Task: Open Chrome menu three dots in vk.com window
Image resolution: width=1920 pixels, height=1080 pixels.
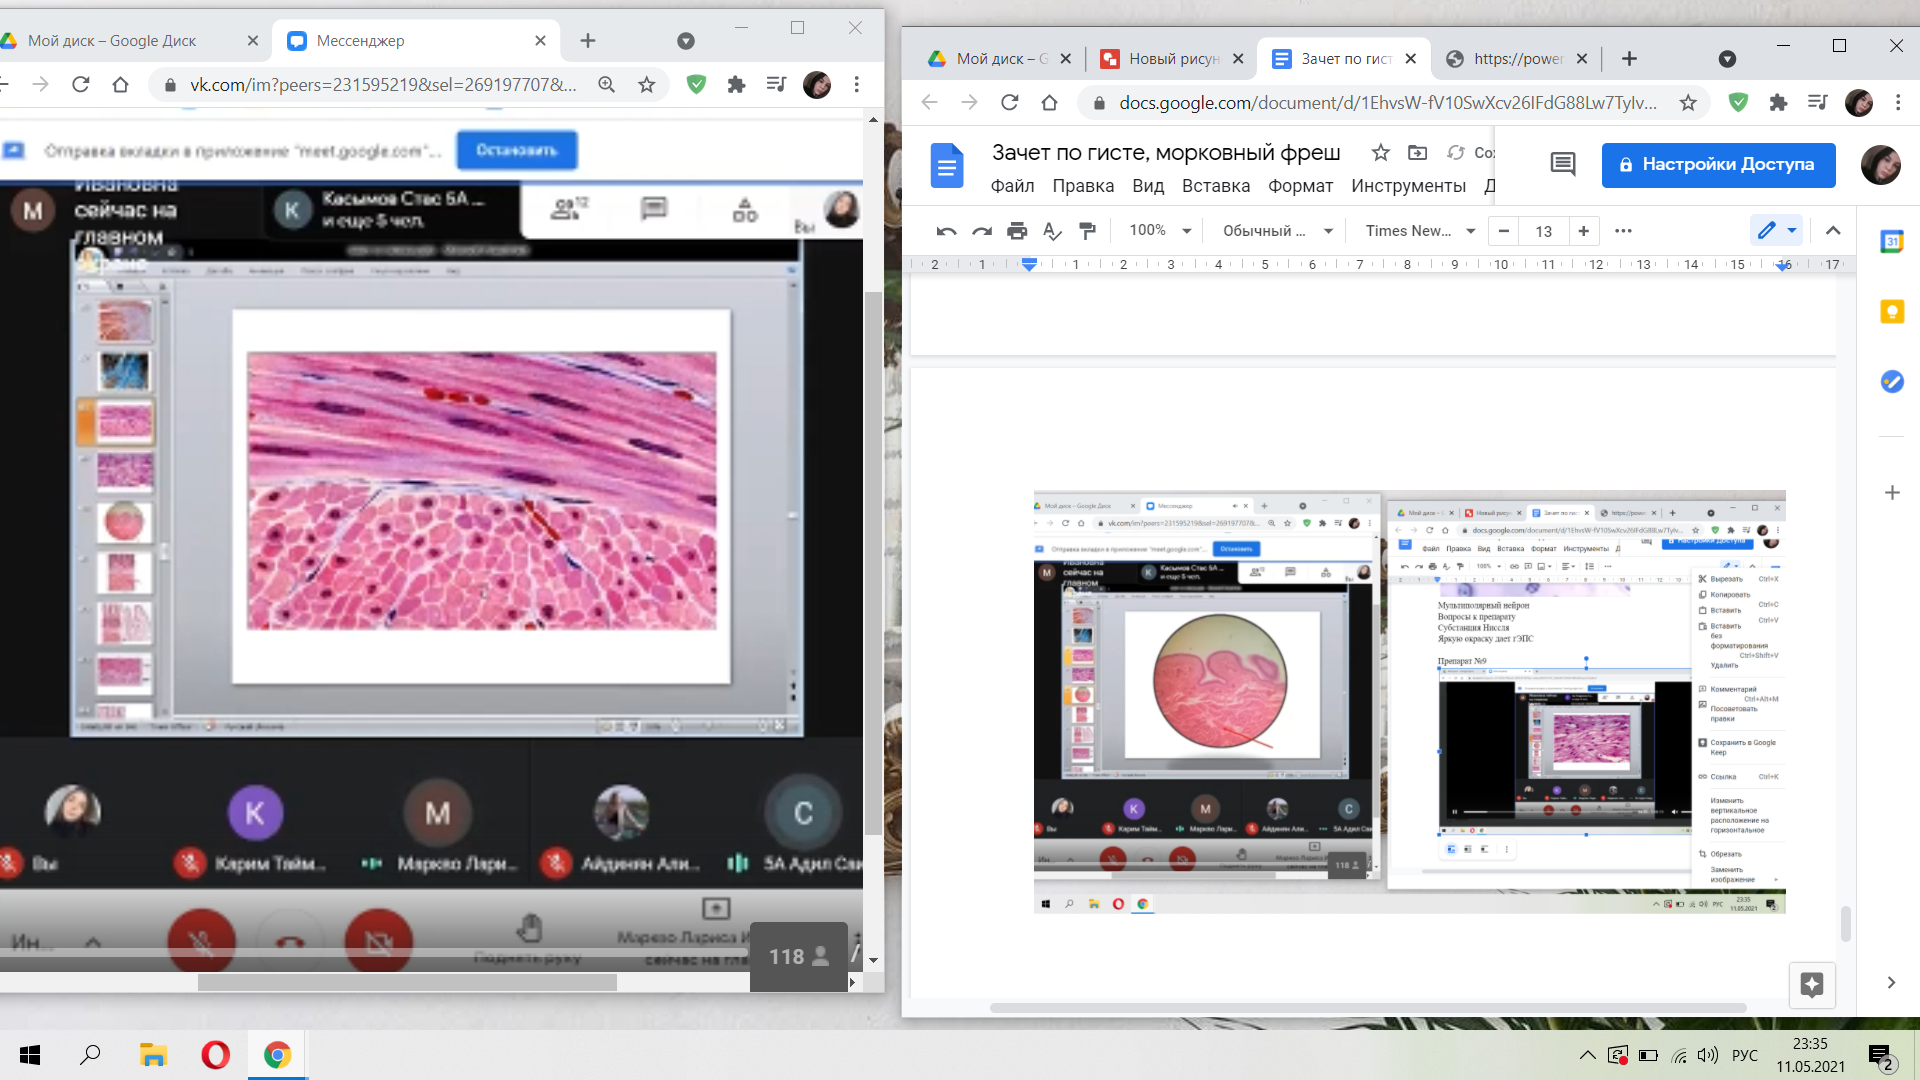Action: [856, 84]
